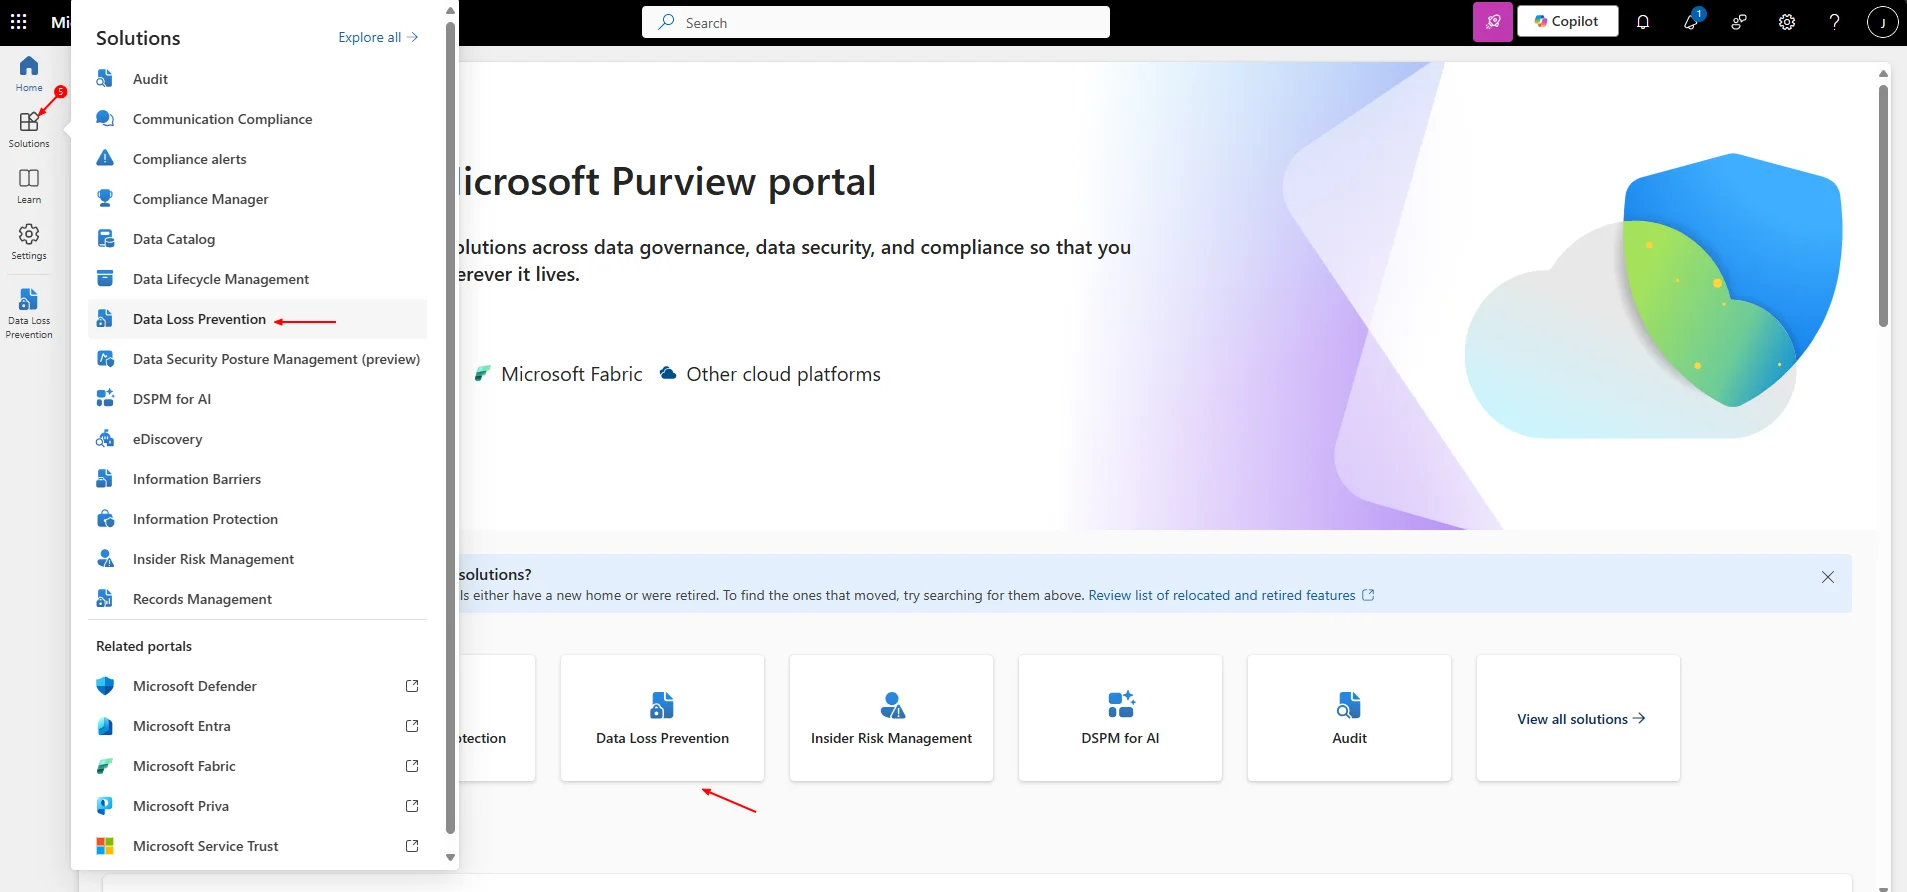Open Microsoft Entra portal link
This screenshot has height=892, width=1907.
257,726
